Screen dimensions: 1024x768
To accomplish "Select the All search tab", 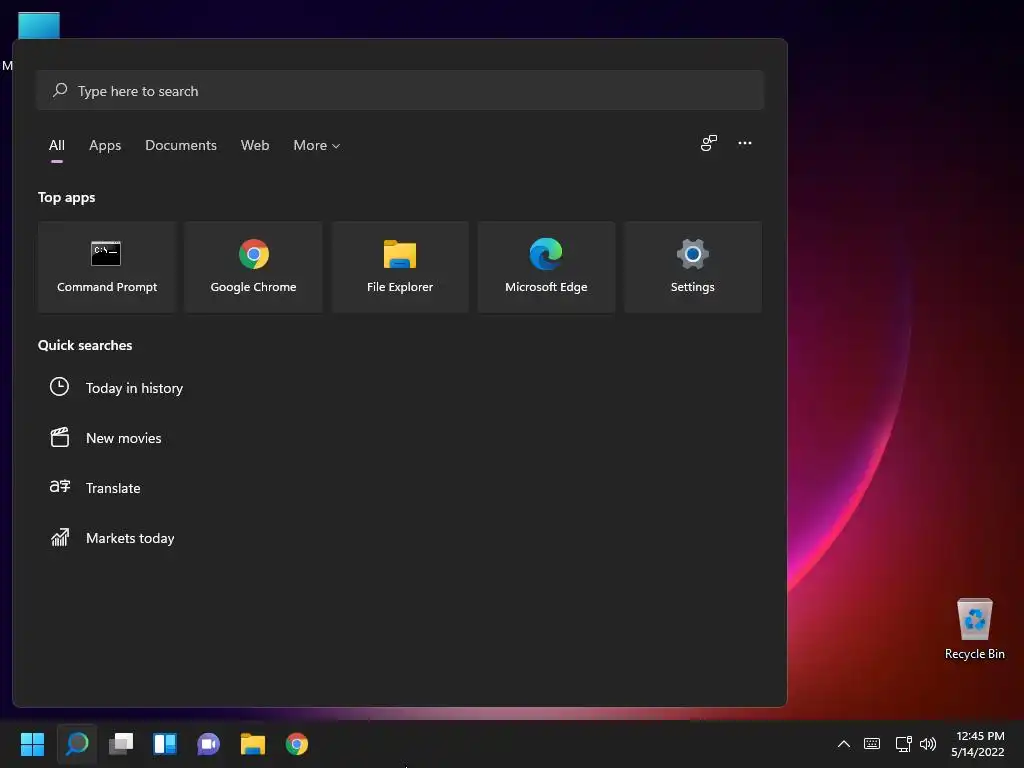I will 57,145.
